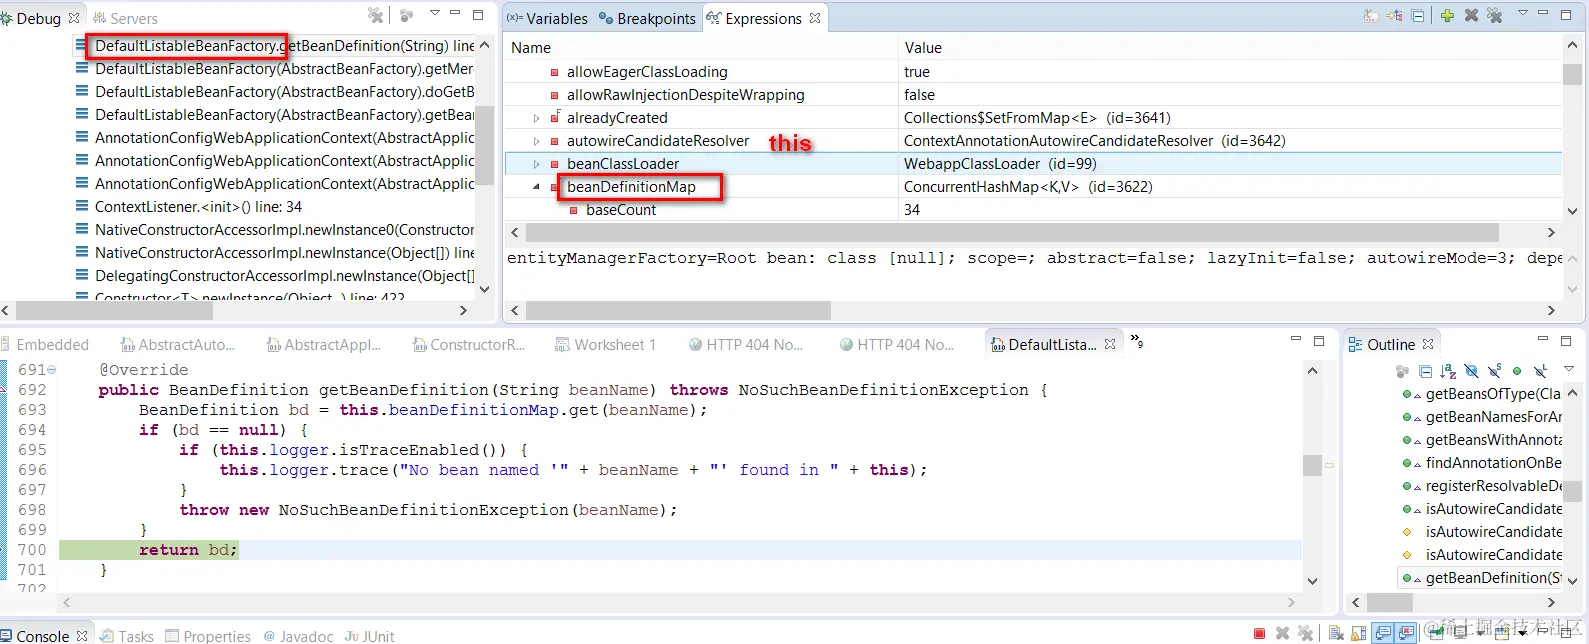Toggle Show Console When Standard Error Changes
This screenshot has height=644, width=1589.
coord(1407,633)
